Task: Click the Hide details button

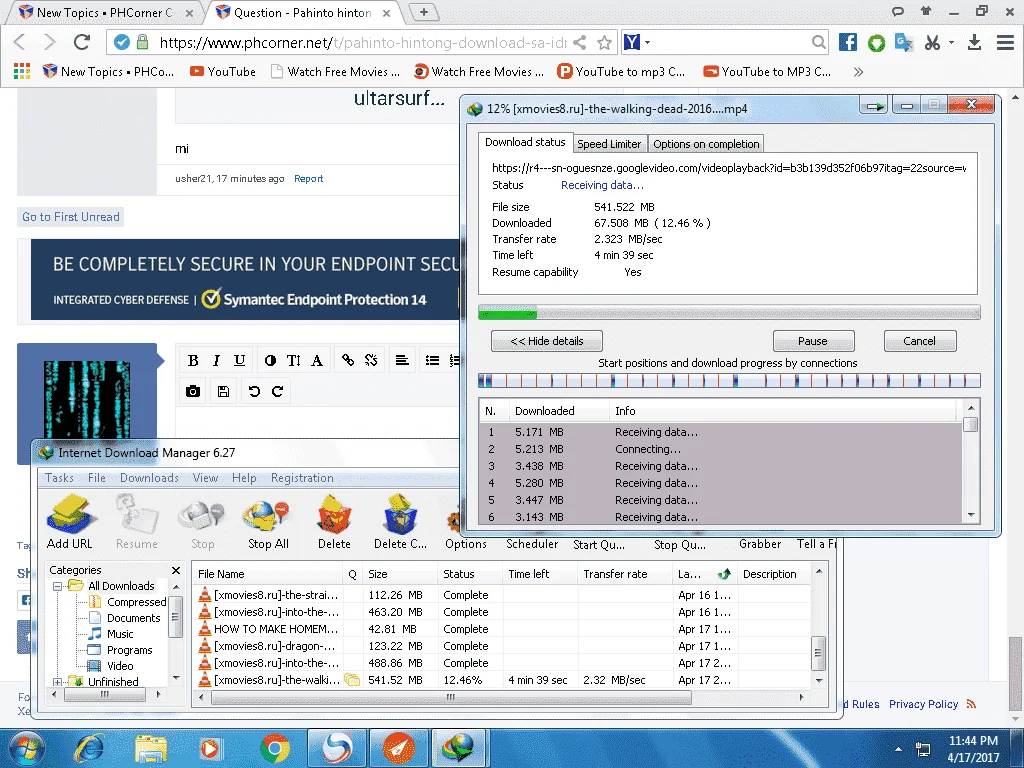Action: coord(547,341)
